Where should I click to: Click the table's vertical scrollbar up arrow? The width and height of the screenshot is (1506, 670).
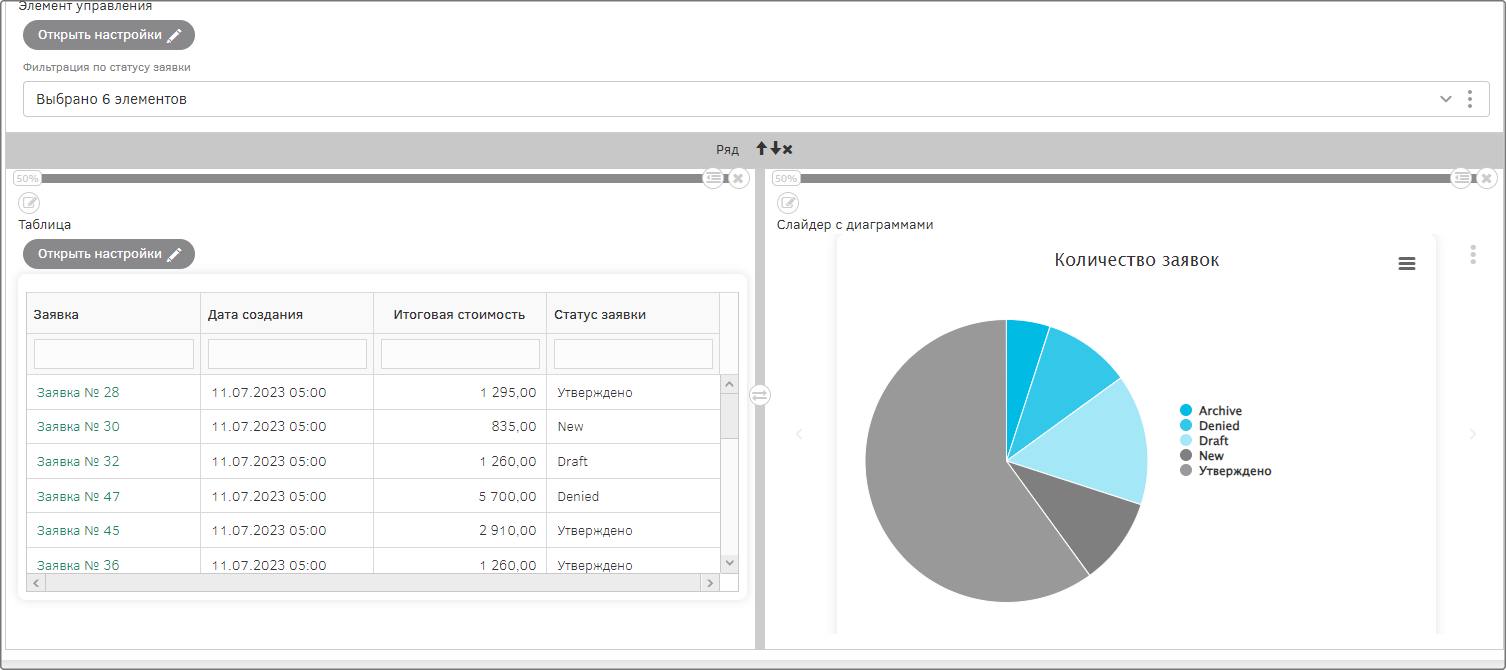(729, 384)
